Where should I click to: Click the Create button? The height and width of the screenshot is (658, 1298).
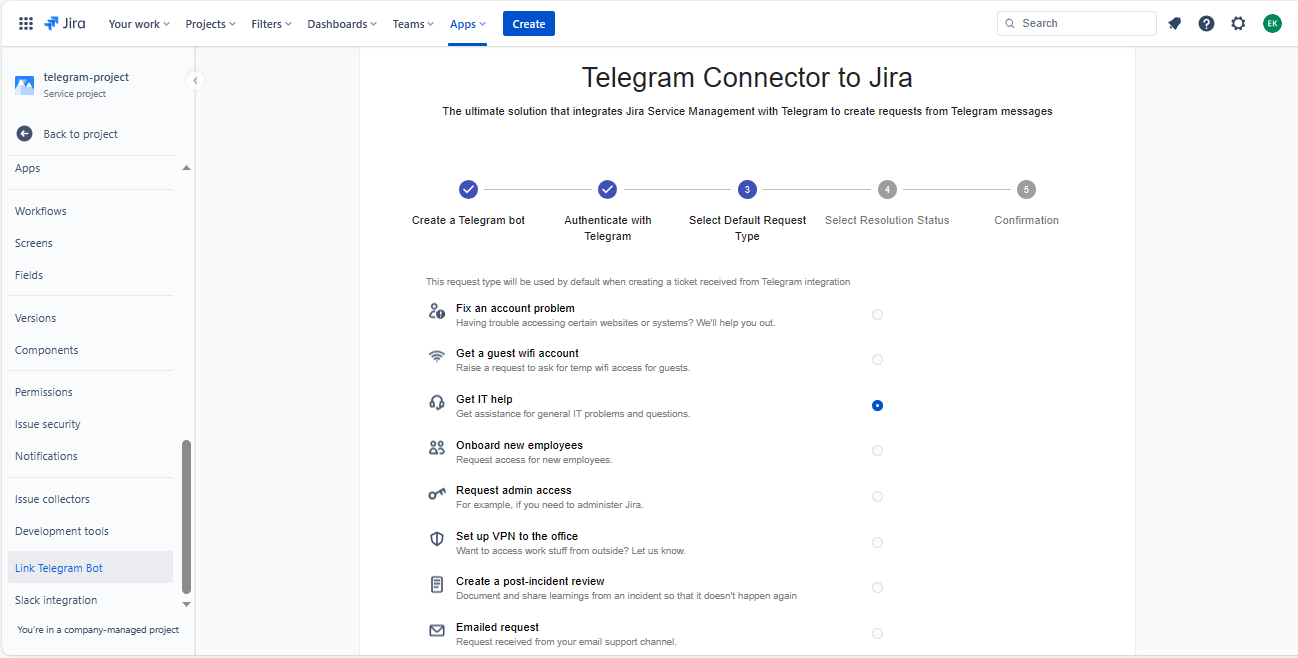[x=528, y=24]
